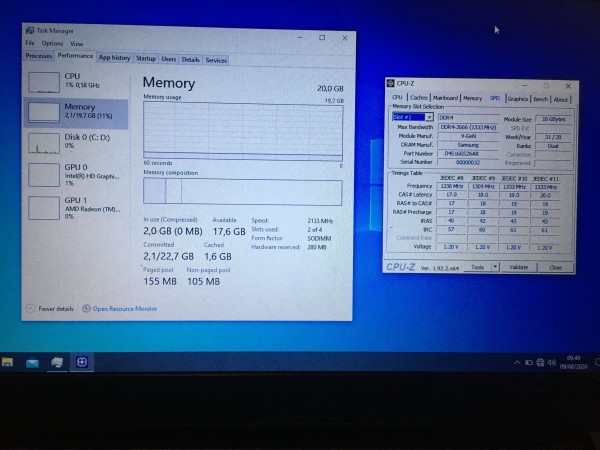600x450 pixels.
Task: Click the 2,1/22,7 GB Committed value
Action: [169, 256]
